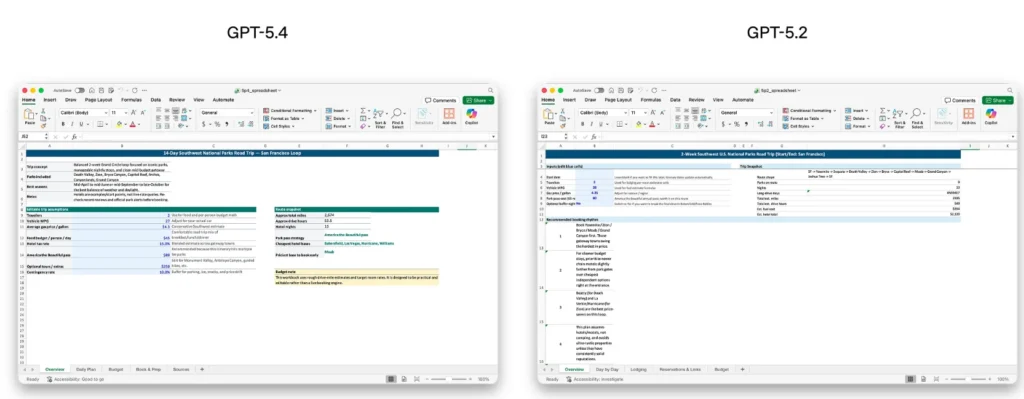Click the Share button in the GPT-5.2 window

999,101
